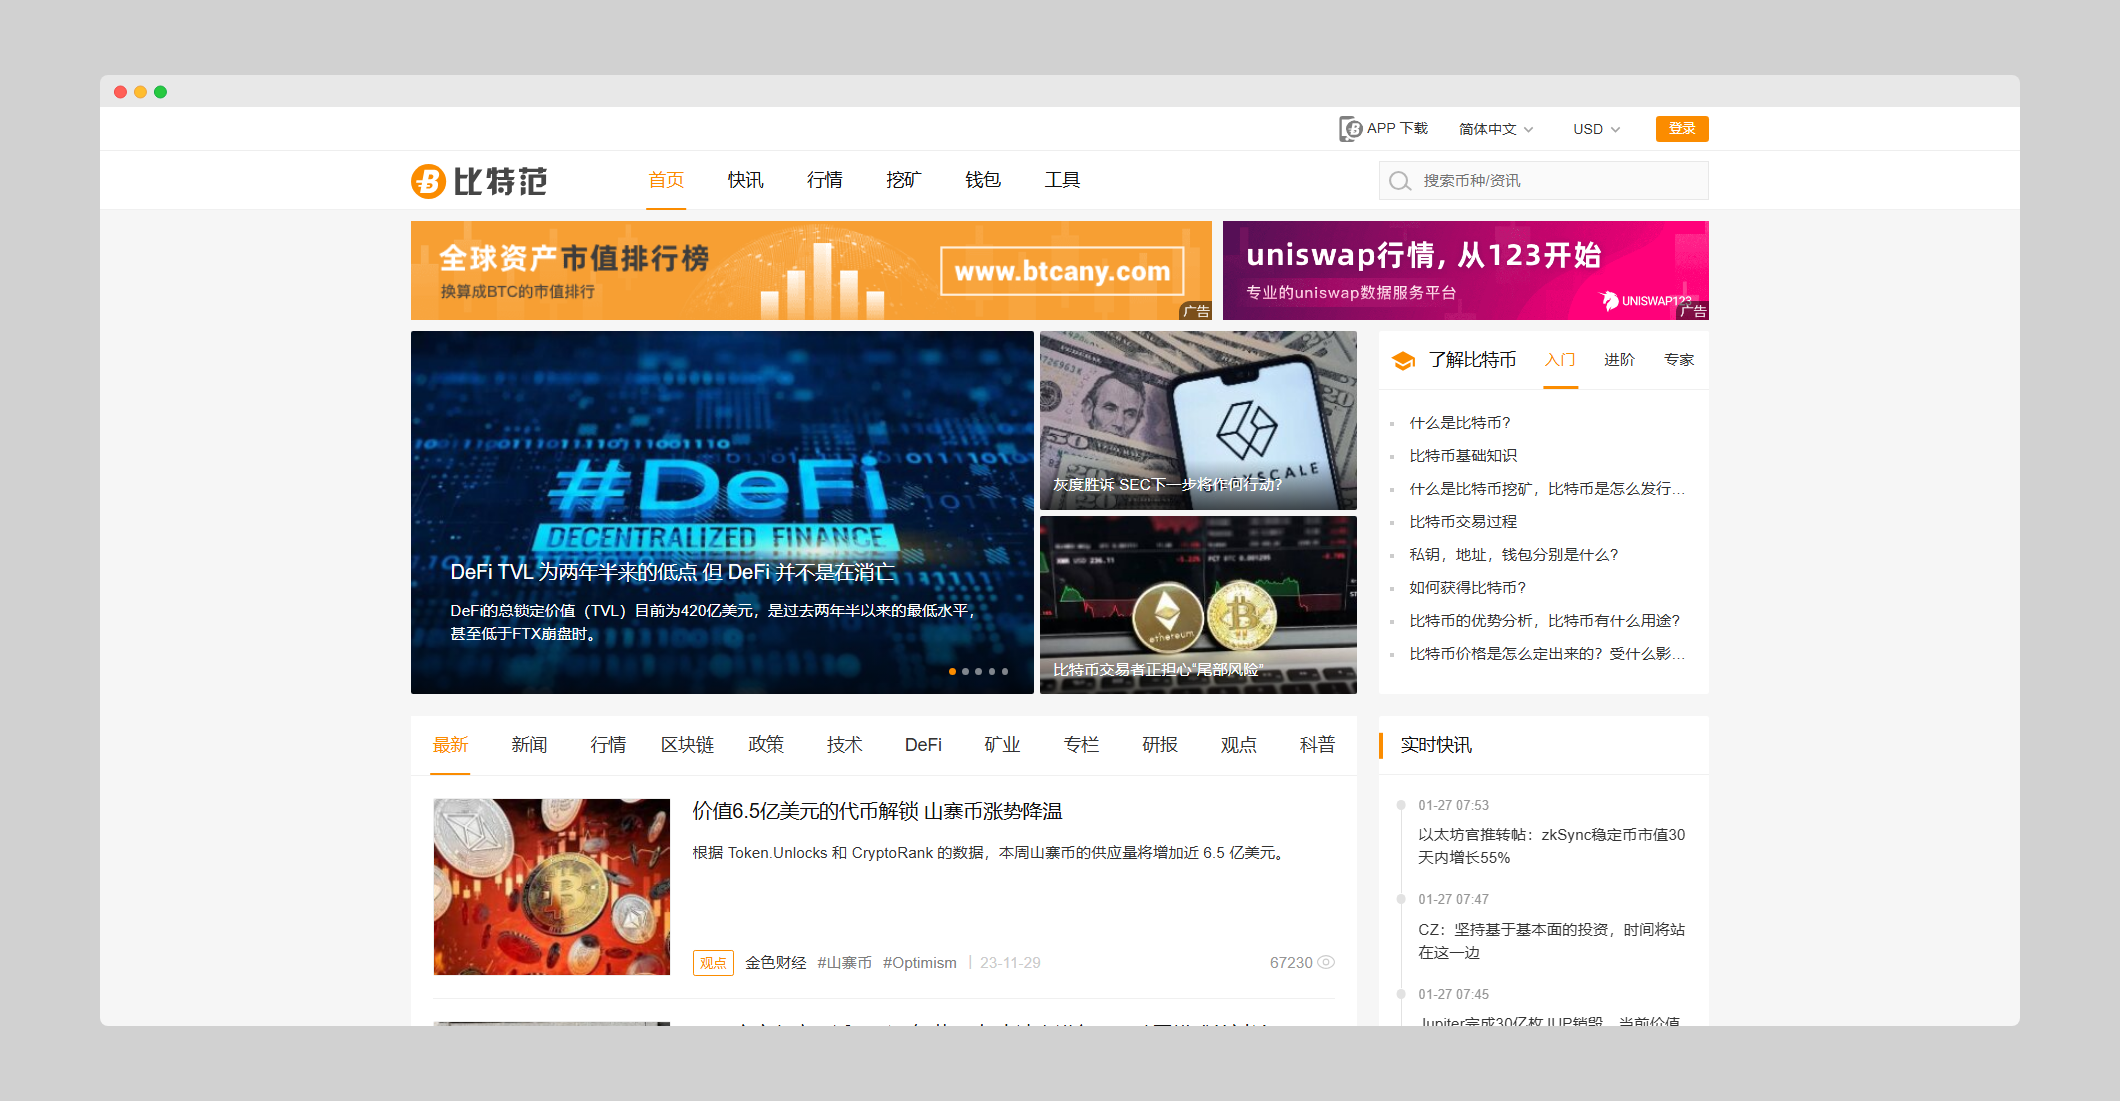Click the graduation cap icon beside 了解比特币
This screenshot has width=2120, height=1101.
(x=1403, y=360)
